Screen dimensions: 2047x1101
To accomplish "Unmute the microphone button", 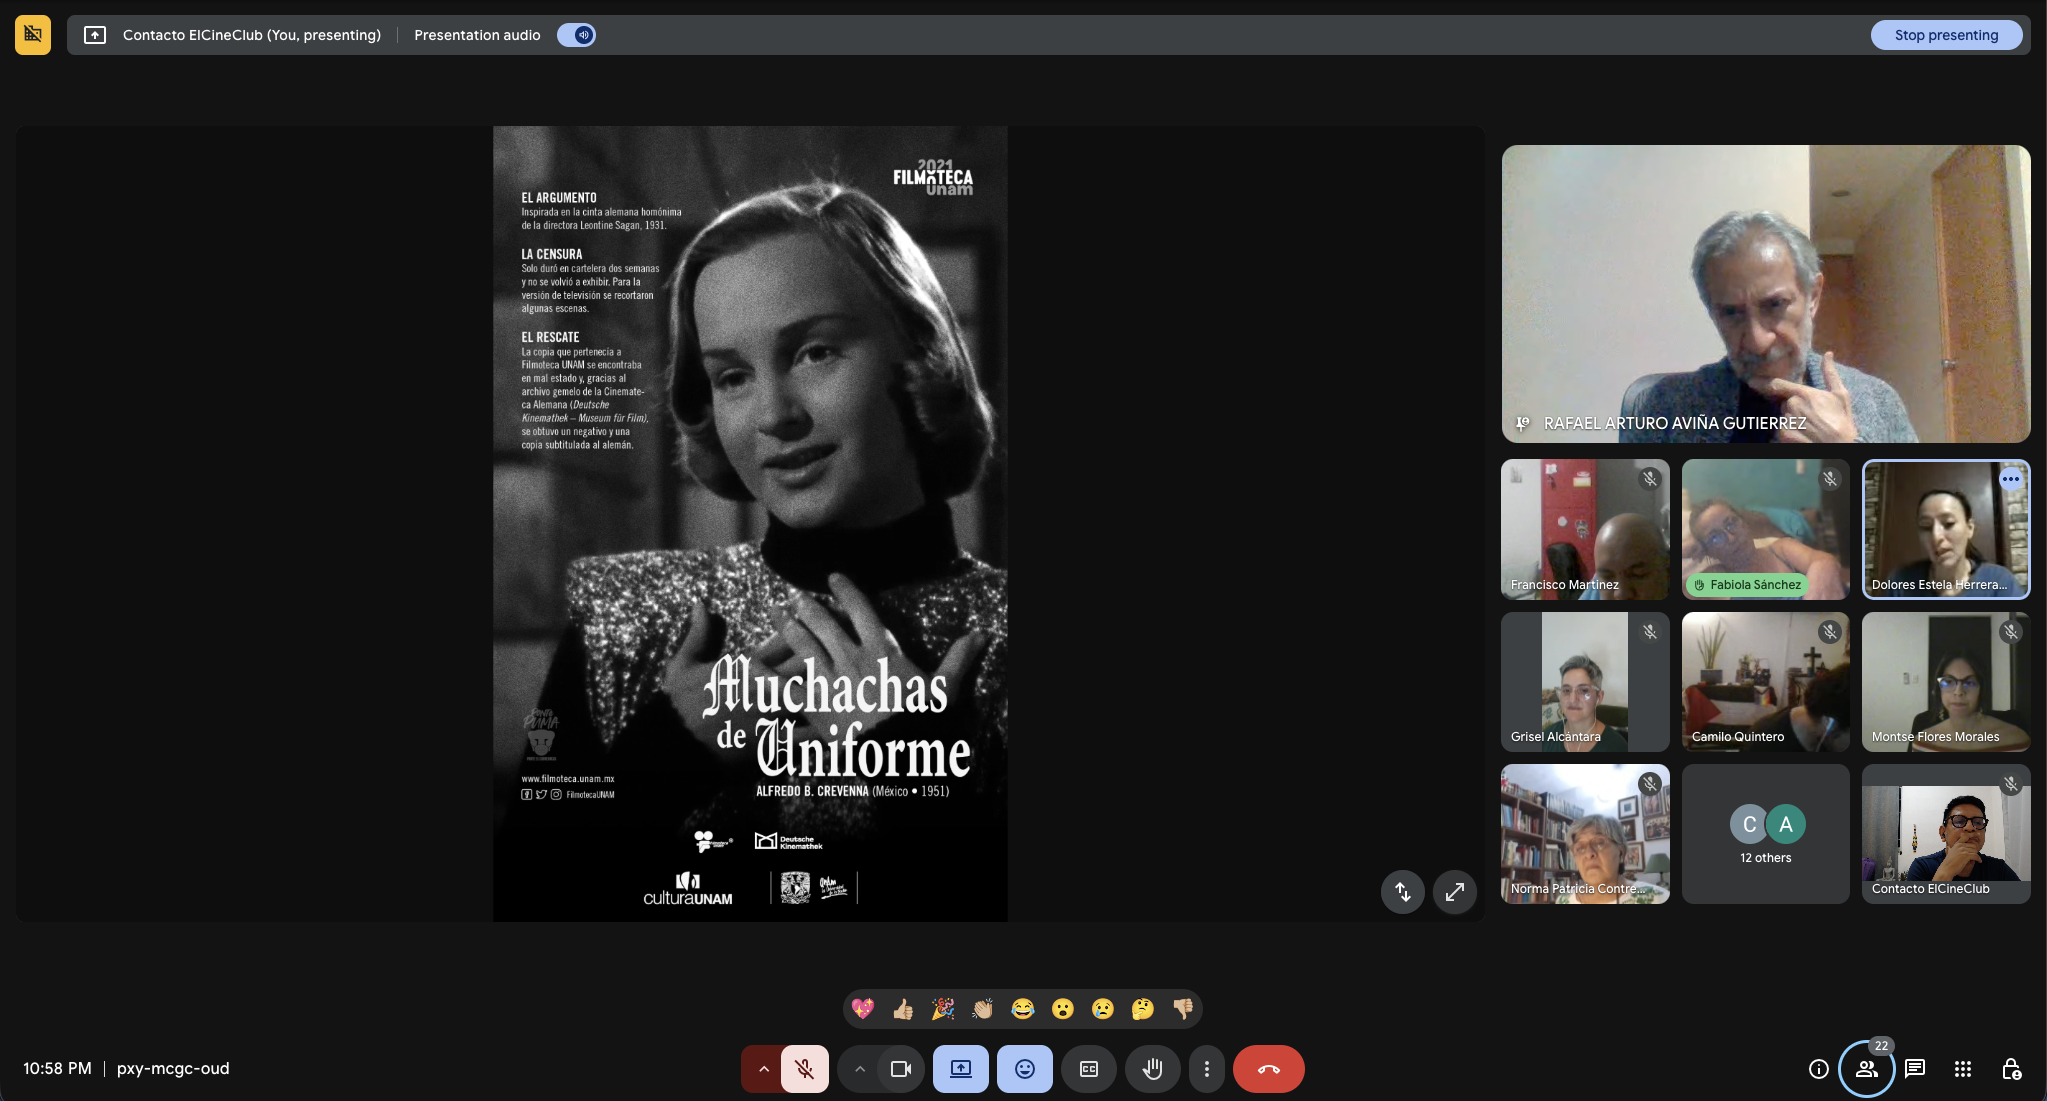I will [x=804, y=1069].
